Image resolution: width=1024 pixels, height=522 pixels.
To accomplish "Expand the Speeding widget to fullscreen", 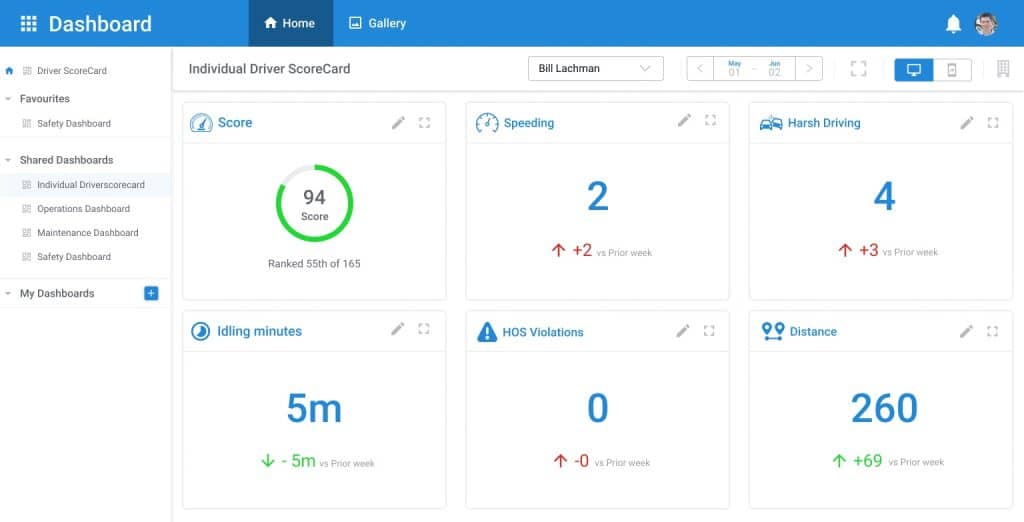I will coord(710,121).
